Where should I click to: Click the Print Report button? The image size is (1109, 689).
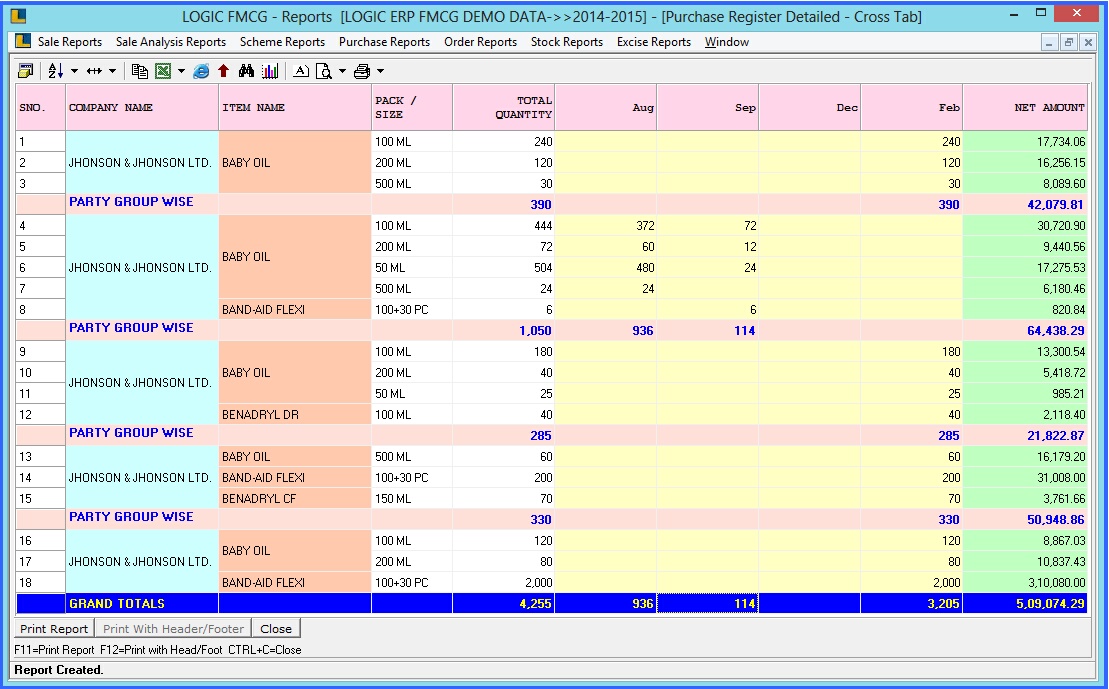54,629
